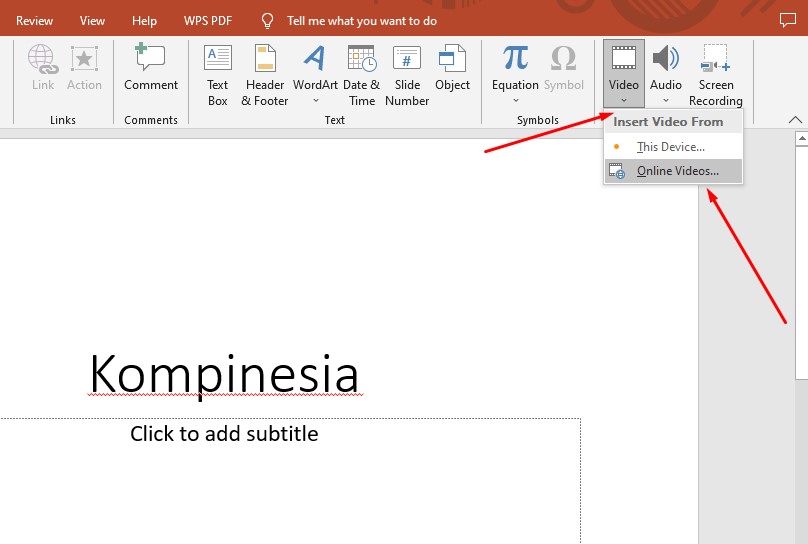
Task: Expand the WordArt styles dropdown
Action: click(x=315, y=100)
